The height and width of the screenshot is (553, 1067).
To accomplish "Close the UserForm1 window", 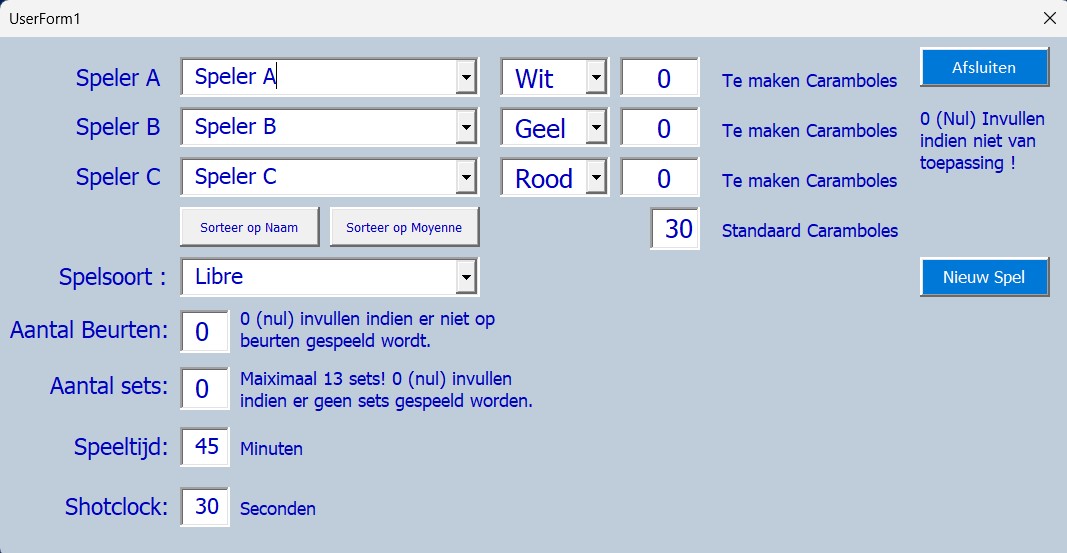I will pos(1049,18).
